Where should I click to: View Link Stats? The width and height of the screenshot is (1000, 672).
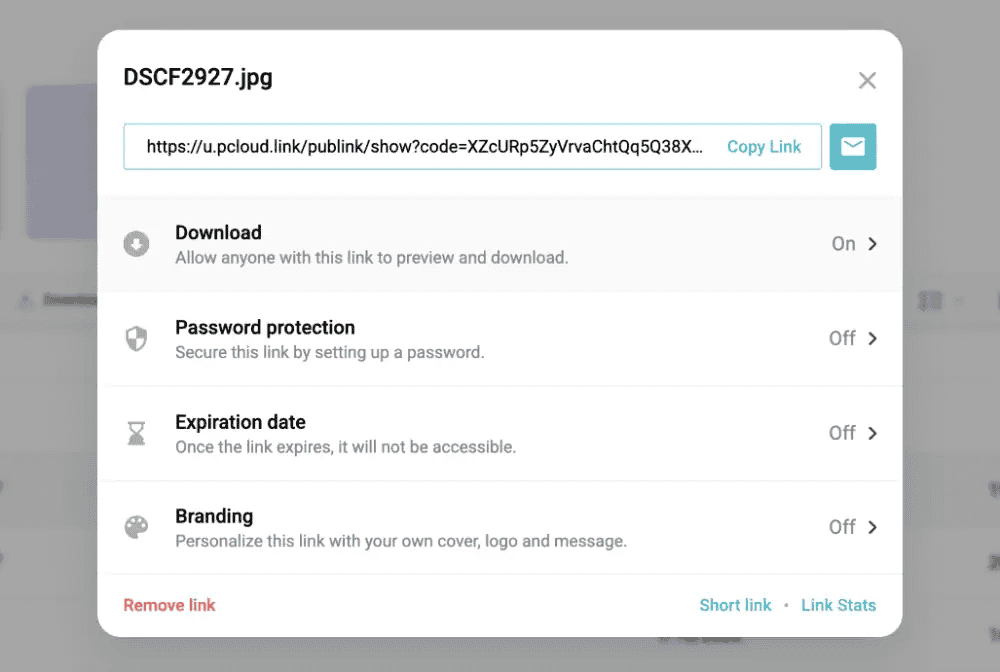838,605
